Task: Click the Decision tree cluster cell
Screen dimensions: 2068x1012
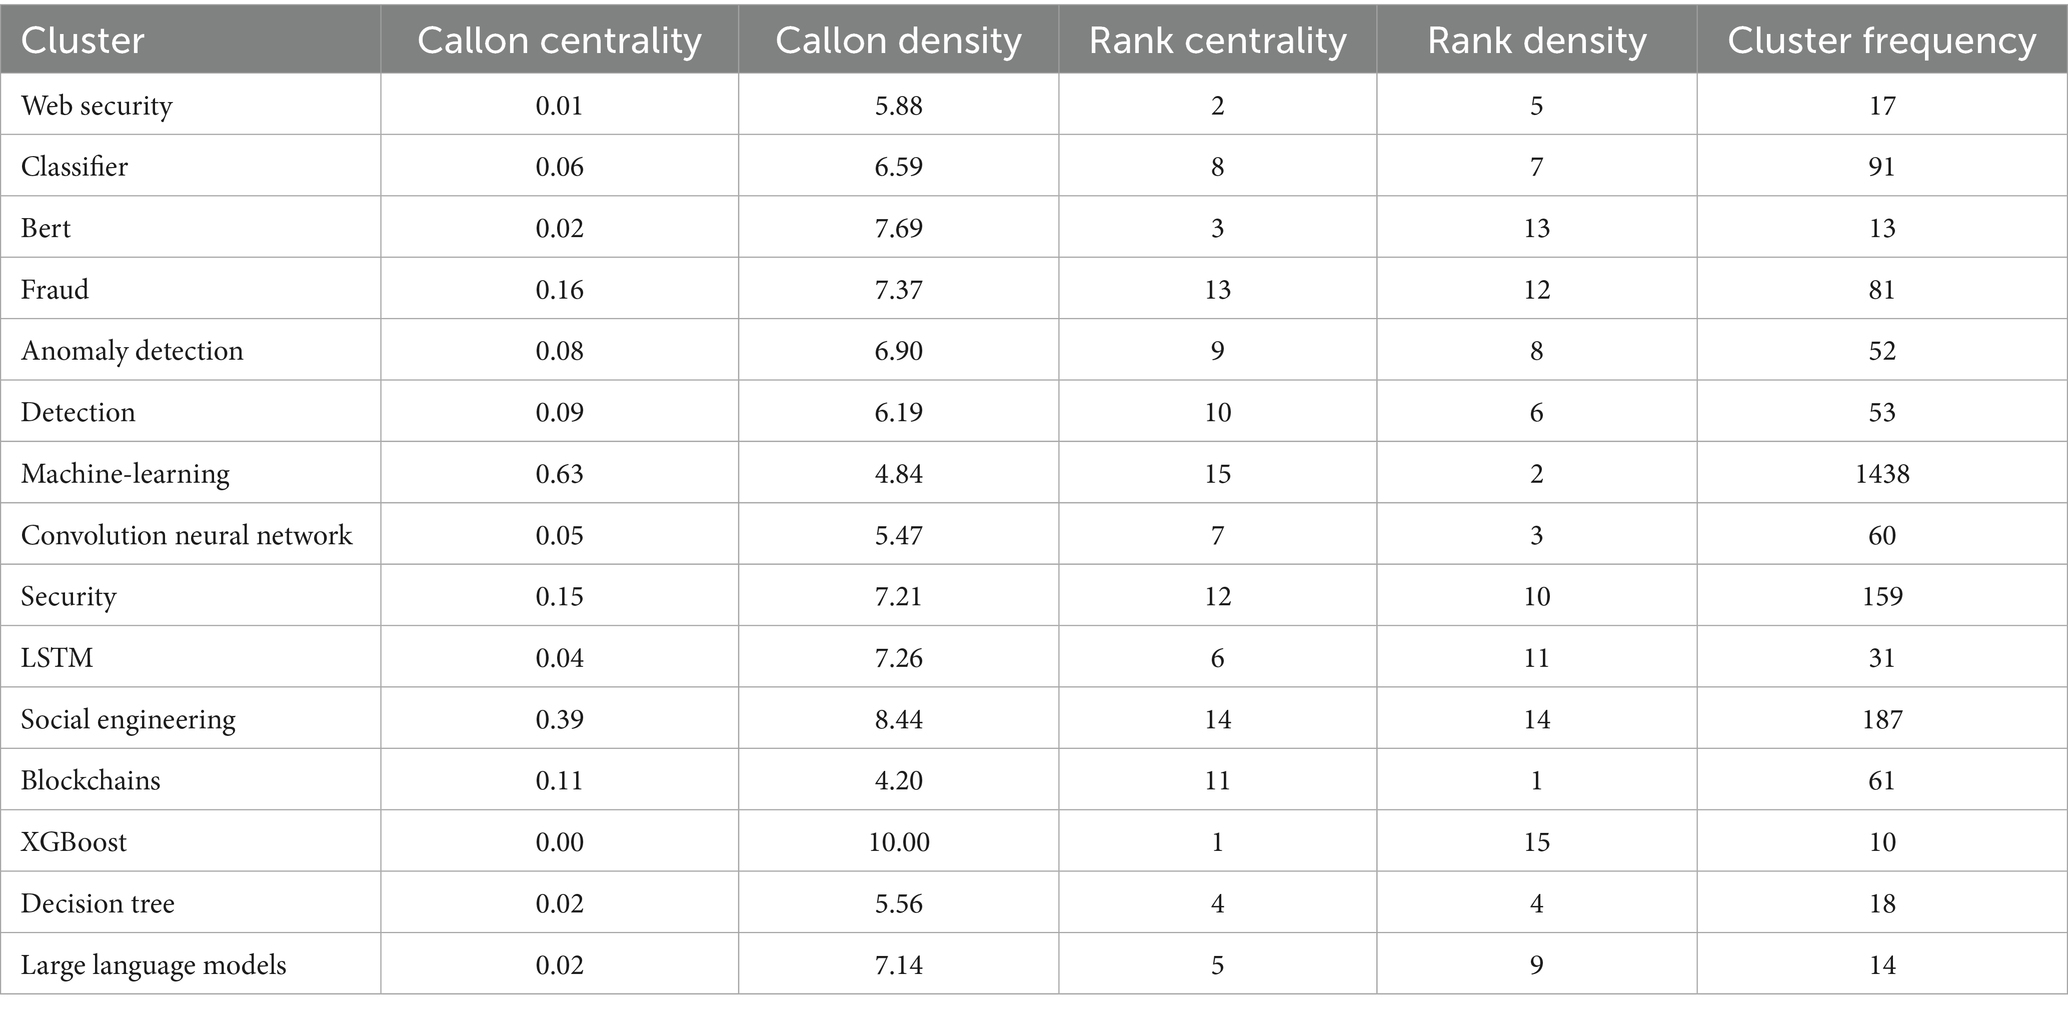Action: [x=98, y=904]
